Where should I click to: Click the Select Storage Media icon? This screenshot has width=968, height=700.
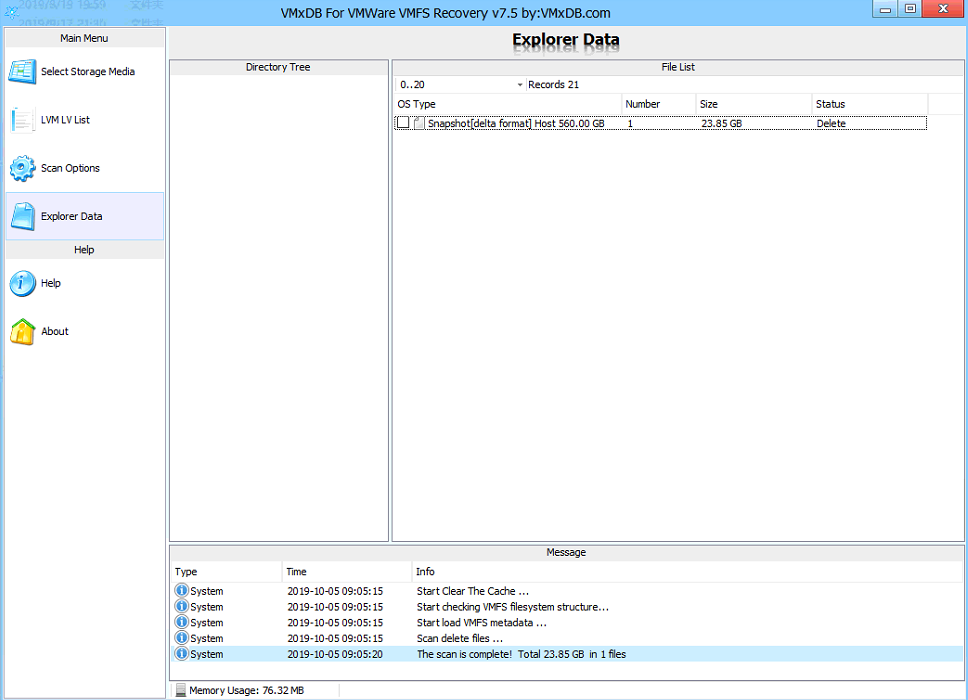pyautogui.click(x=22, y=72)
